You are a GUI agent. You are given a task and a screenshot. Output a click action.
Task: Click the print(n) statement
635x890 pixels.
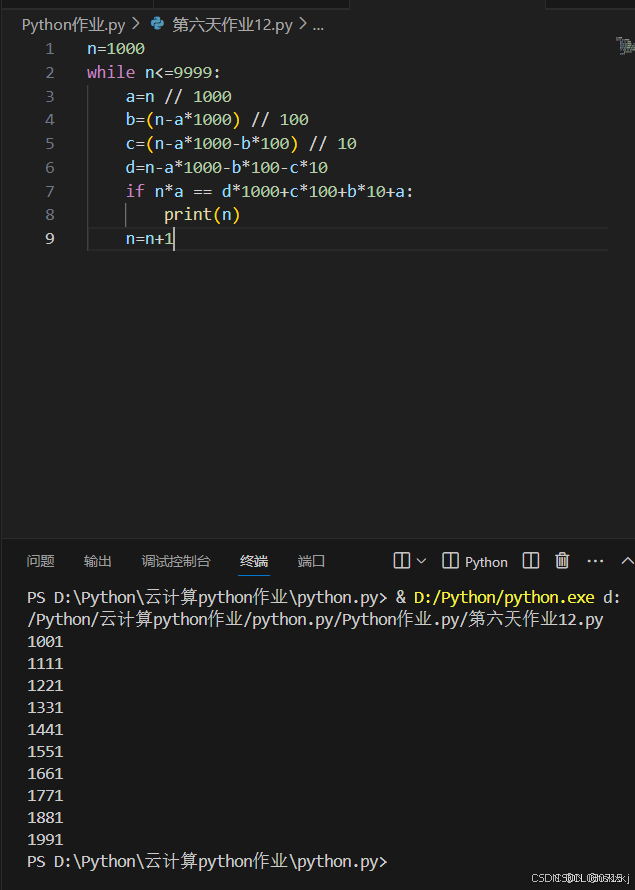(202, 215)
